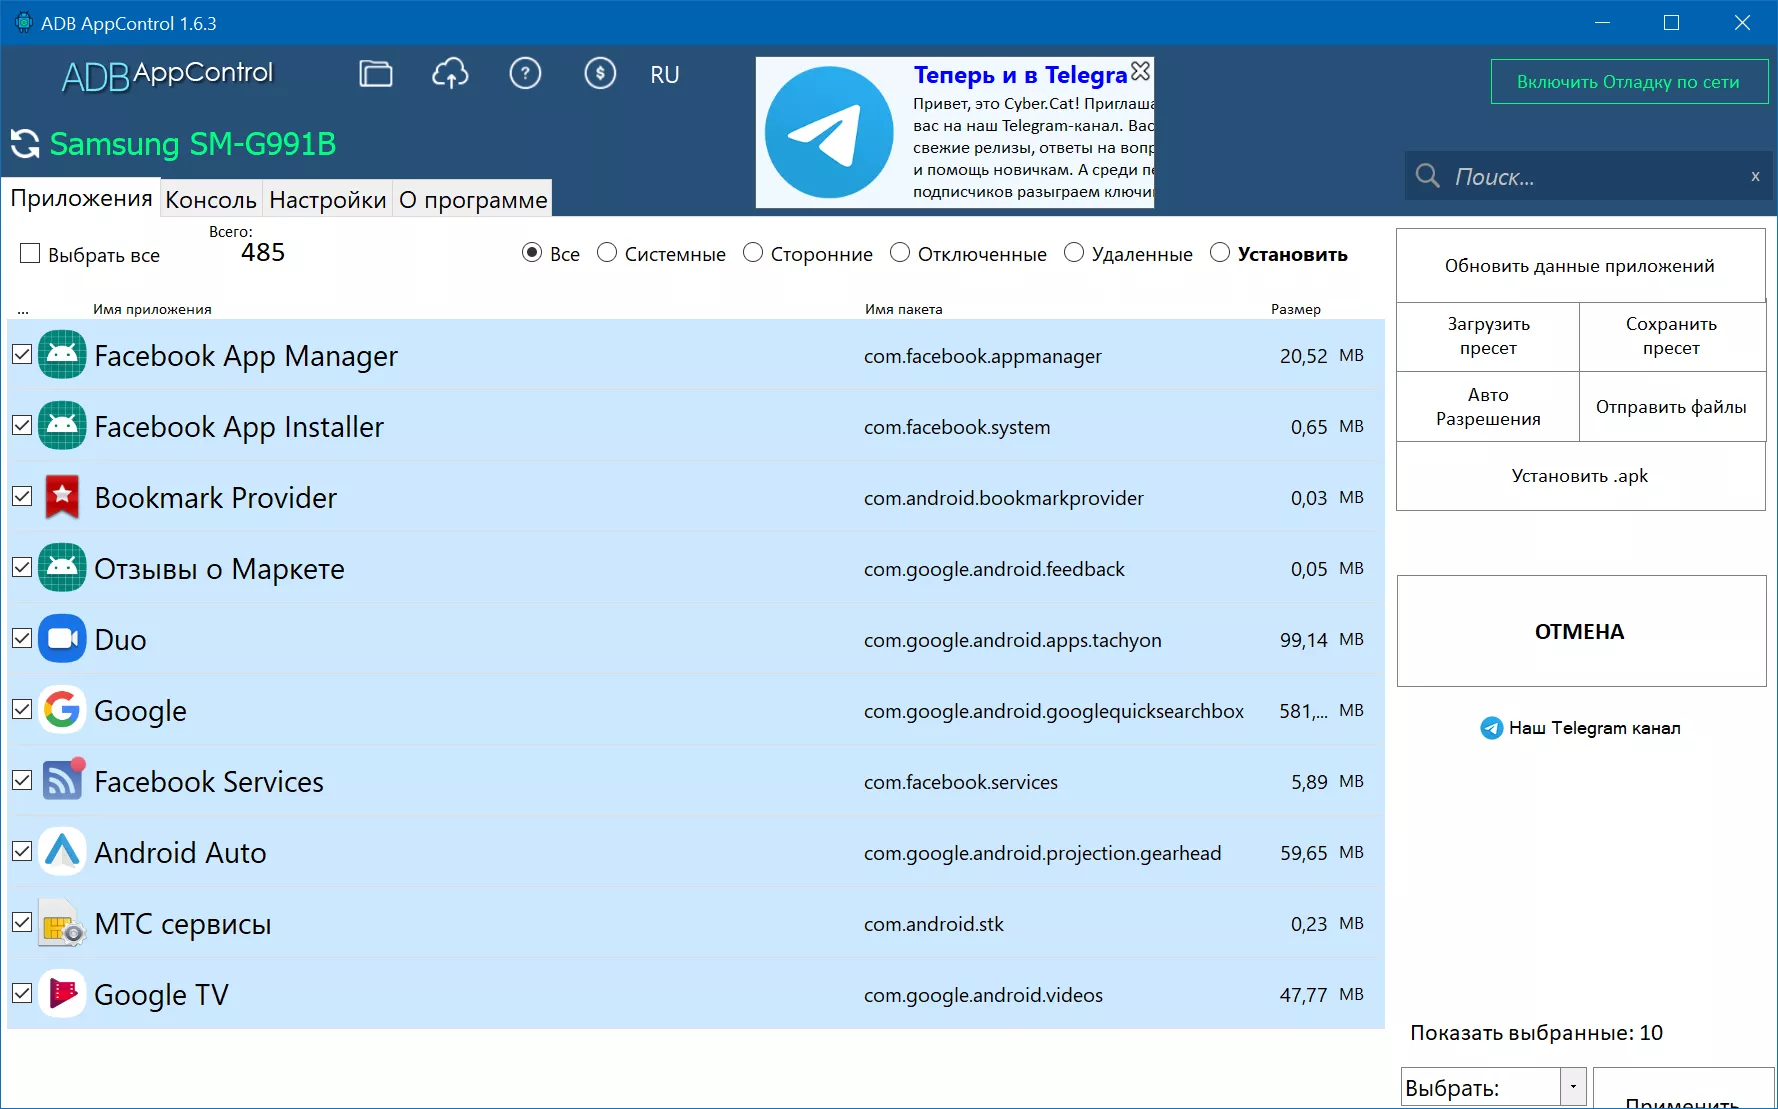Focus the Поиск search field
This screenshot has width=1778, height=1109.
click(x=1590, y=177)
